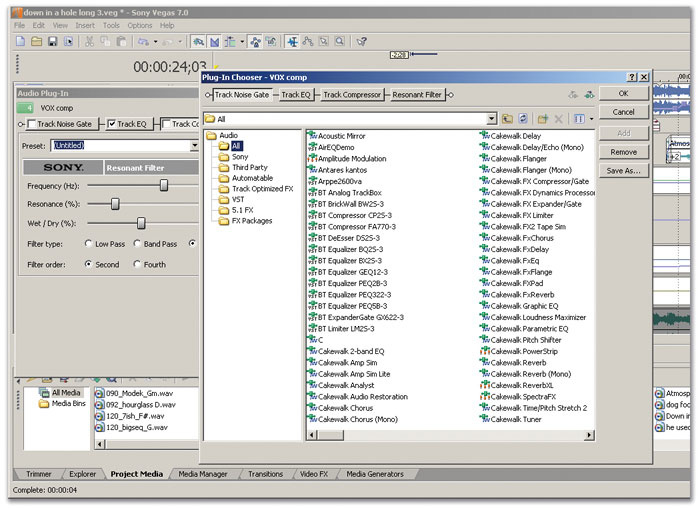Open the Preset dropdown arrow
Screen dimensions: 700x508
[195, 146]
